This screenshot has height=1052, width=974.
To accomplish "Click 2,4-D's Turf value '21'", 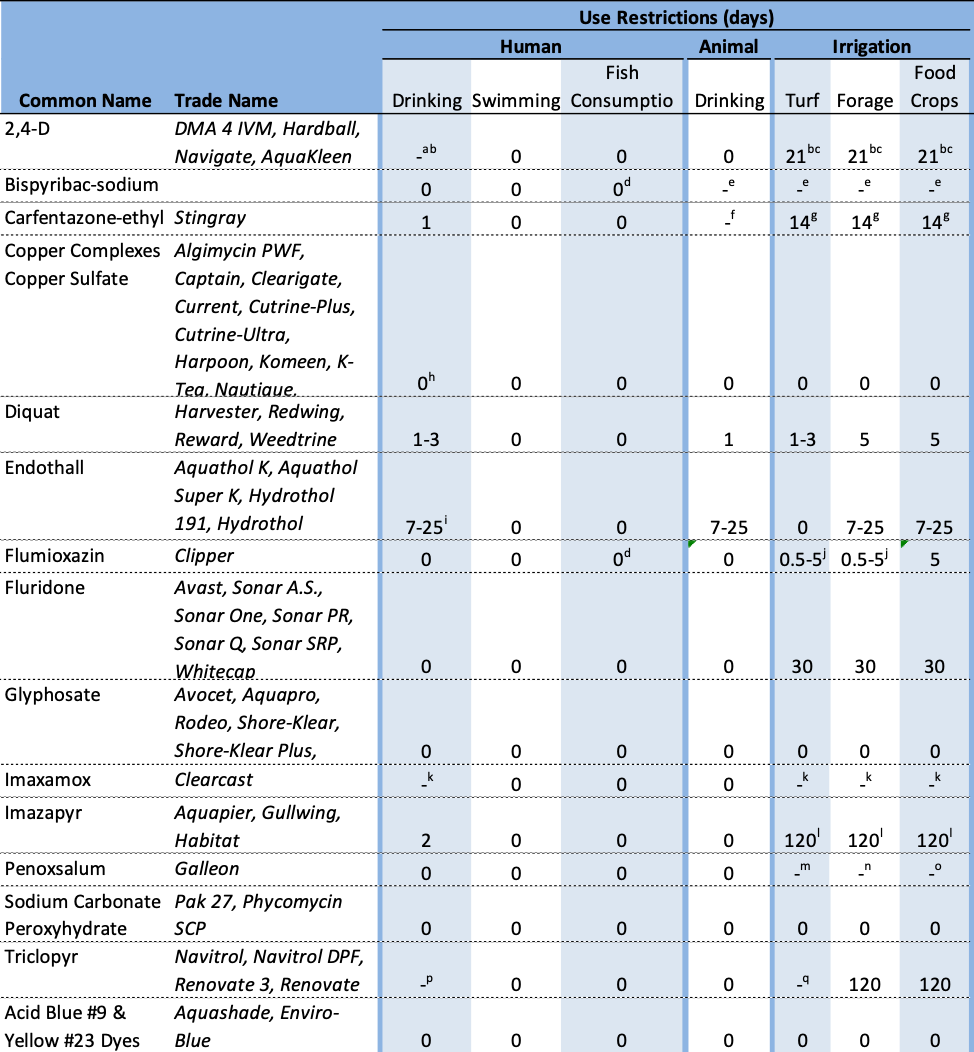I will (802, 154).
